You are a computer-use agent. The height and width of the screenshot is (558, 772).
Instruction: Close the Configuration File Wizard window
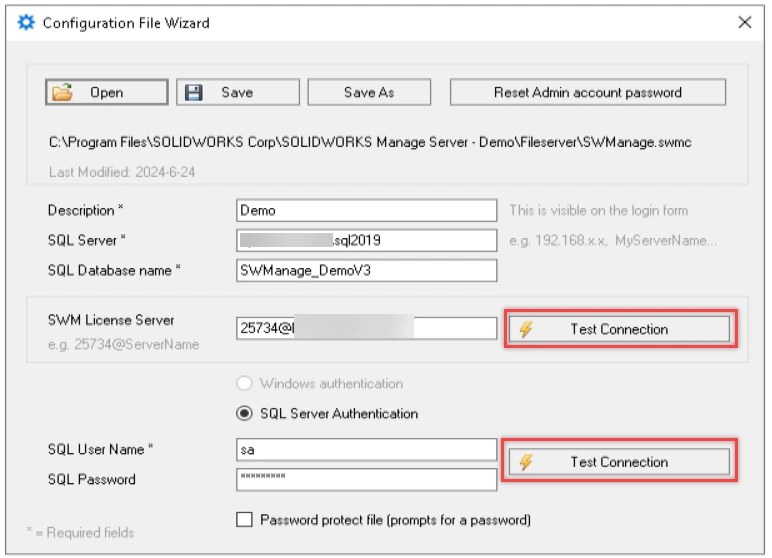click(744, 22)
